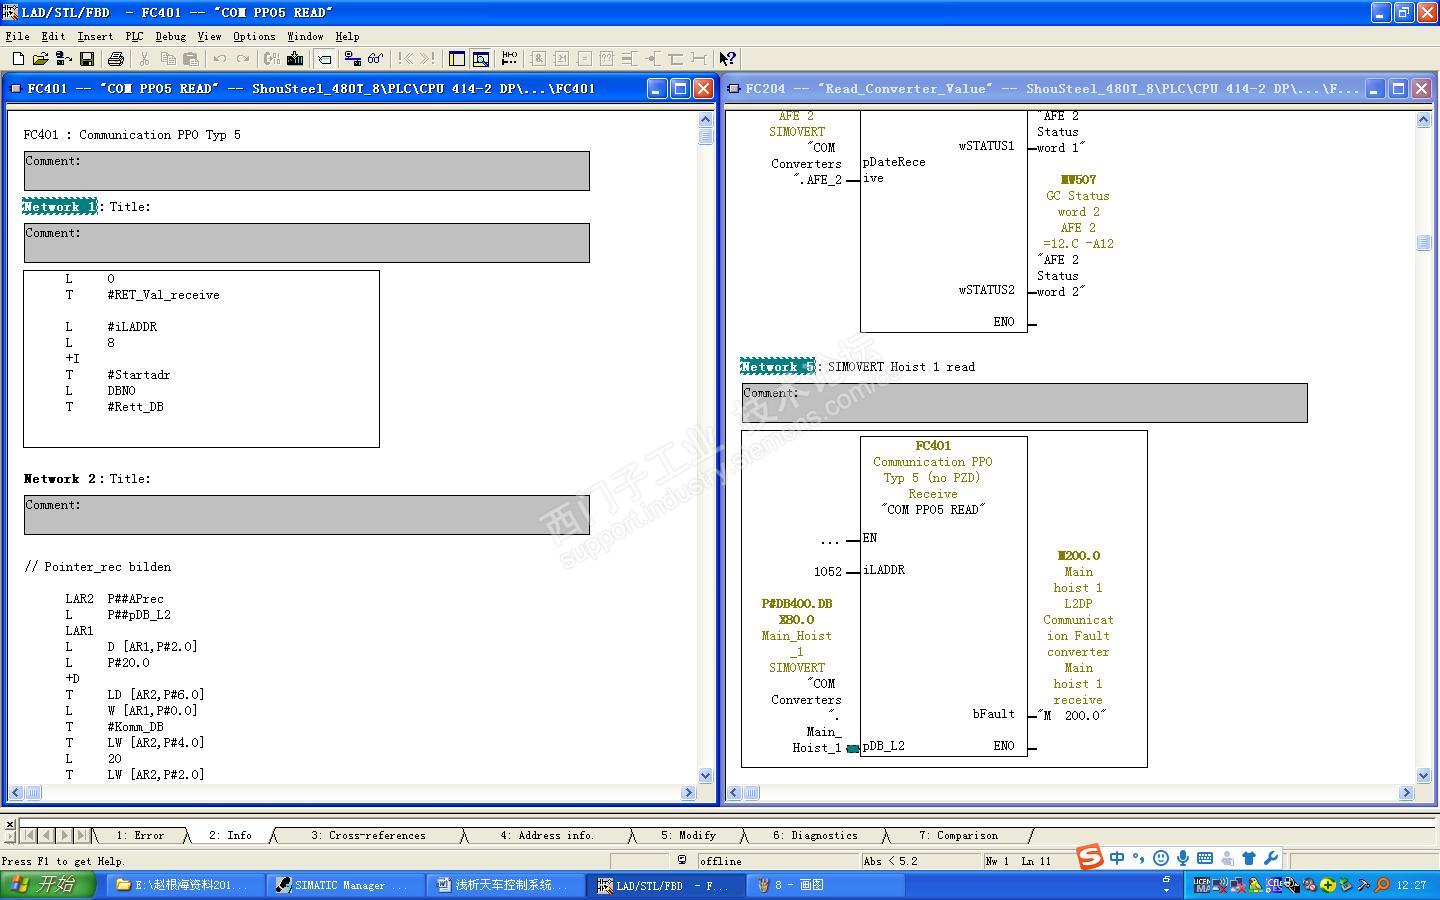The height and width of the screenshot is (900, 1440).
Task: Click the FC401 horizontal scrollbar right arrow
Action: (688, 793)
